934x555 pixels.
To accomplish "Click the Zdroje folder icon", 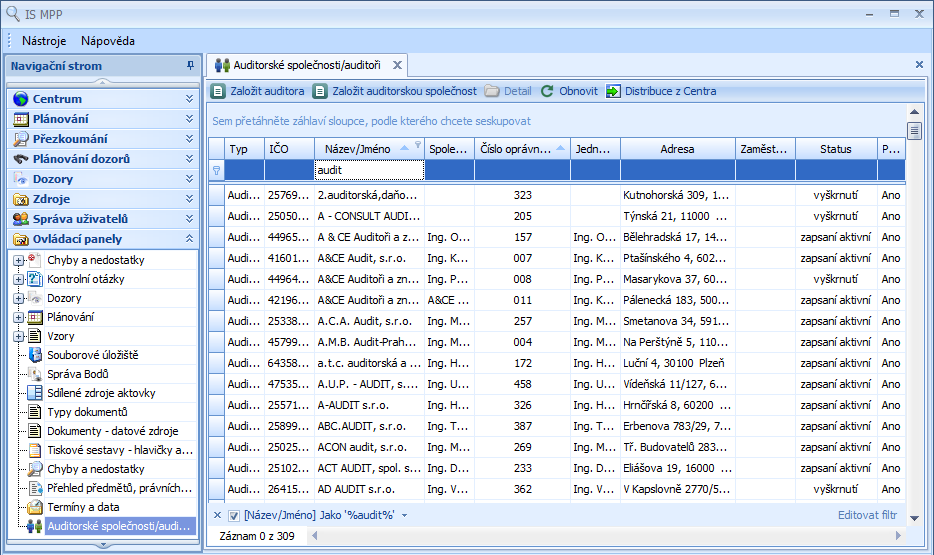I will pos(21,199).
